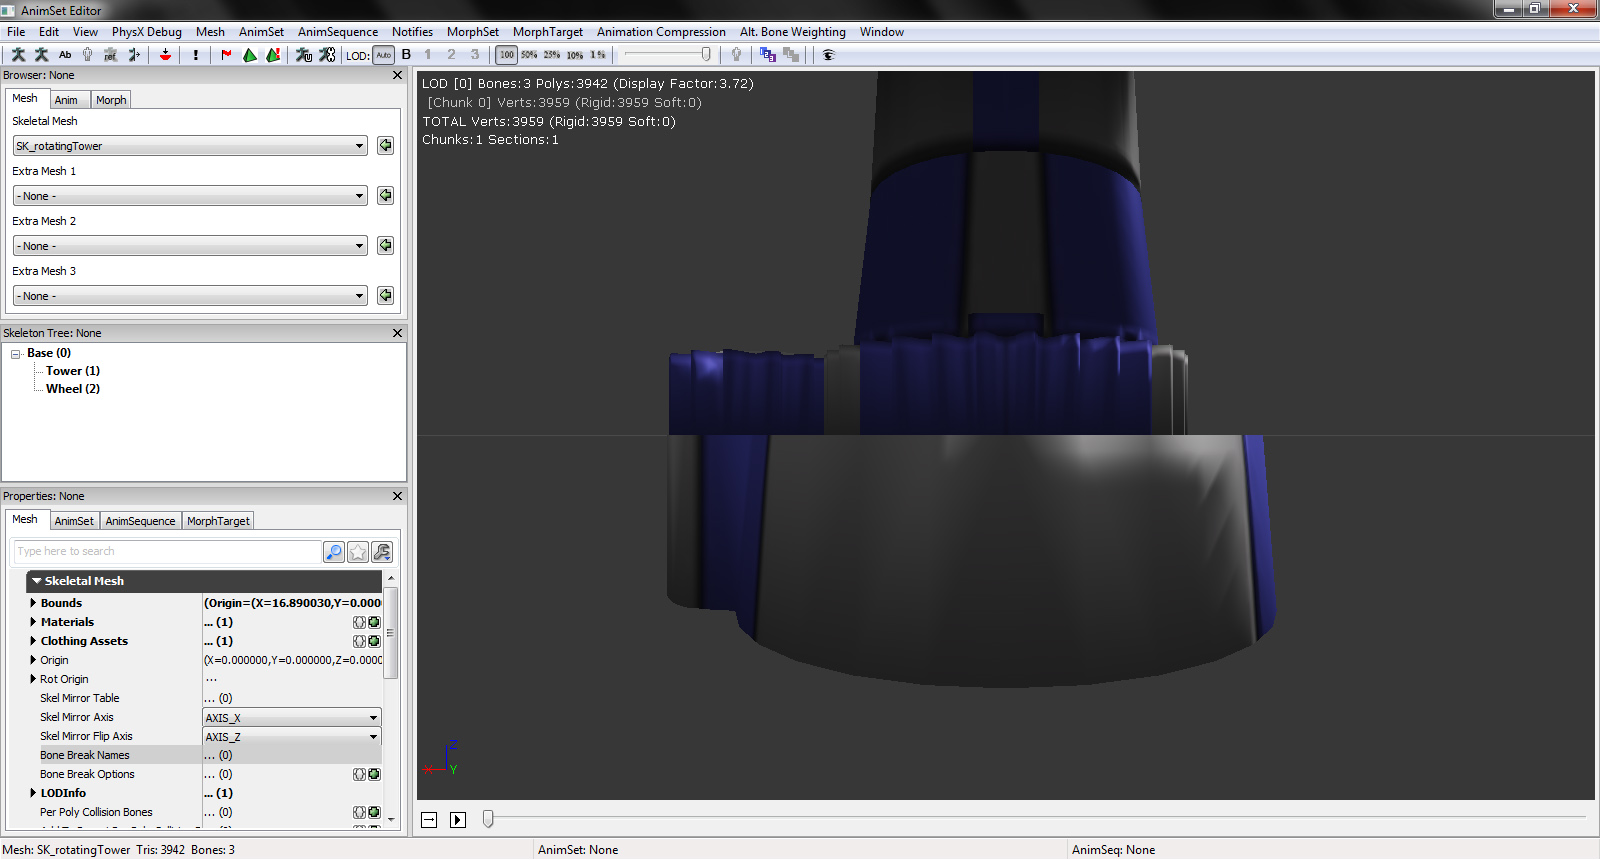1600x860 pixels.
Task: Click the star favorites icon in Properties
Action: point(358,552)
